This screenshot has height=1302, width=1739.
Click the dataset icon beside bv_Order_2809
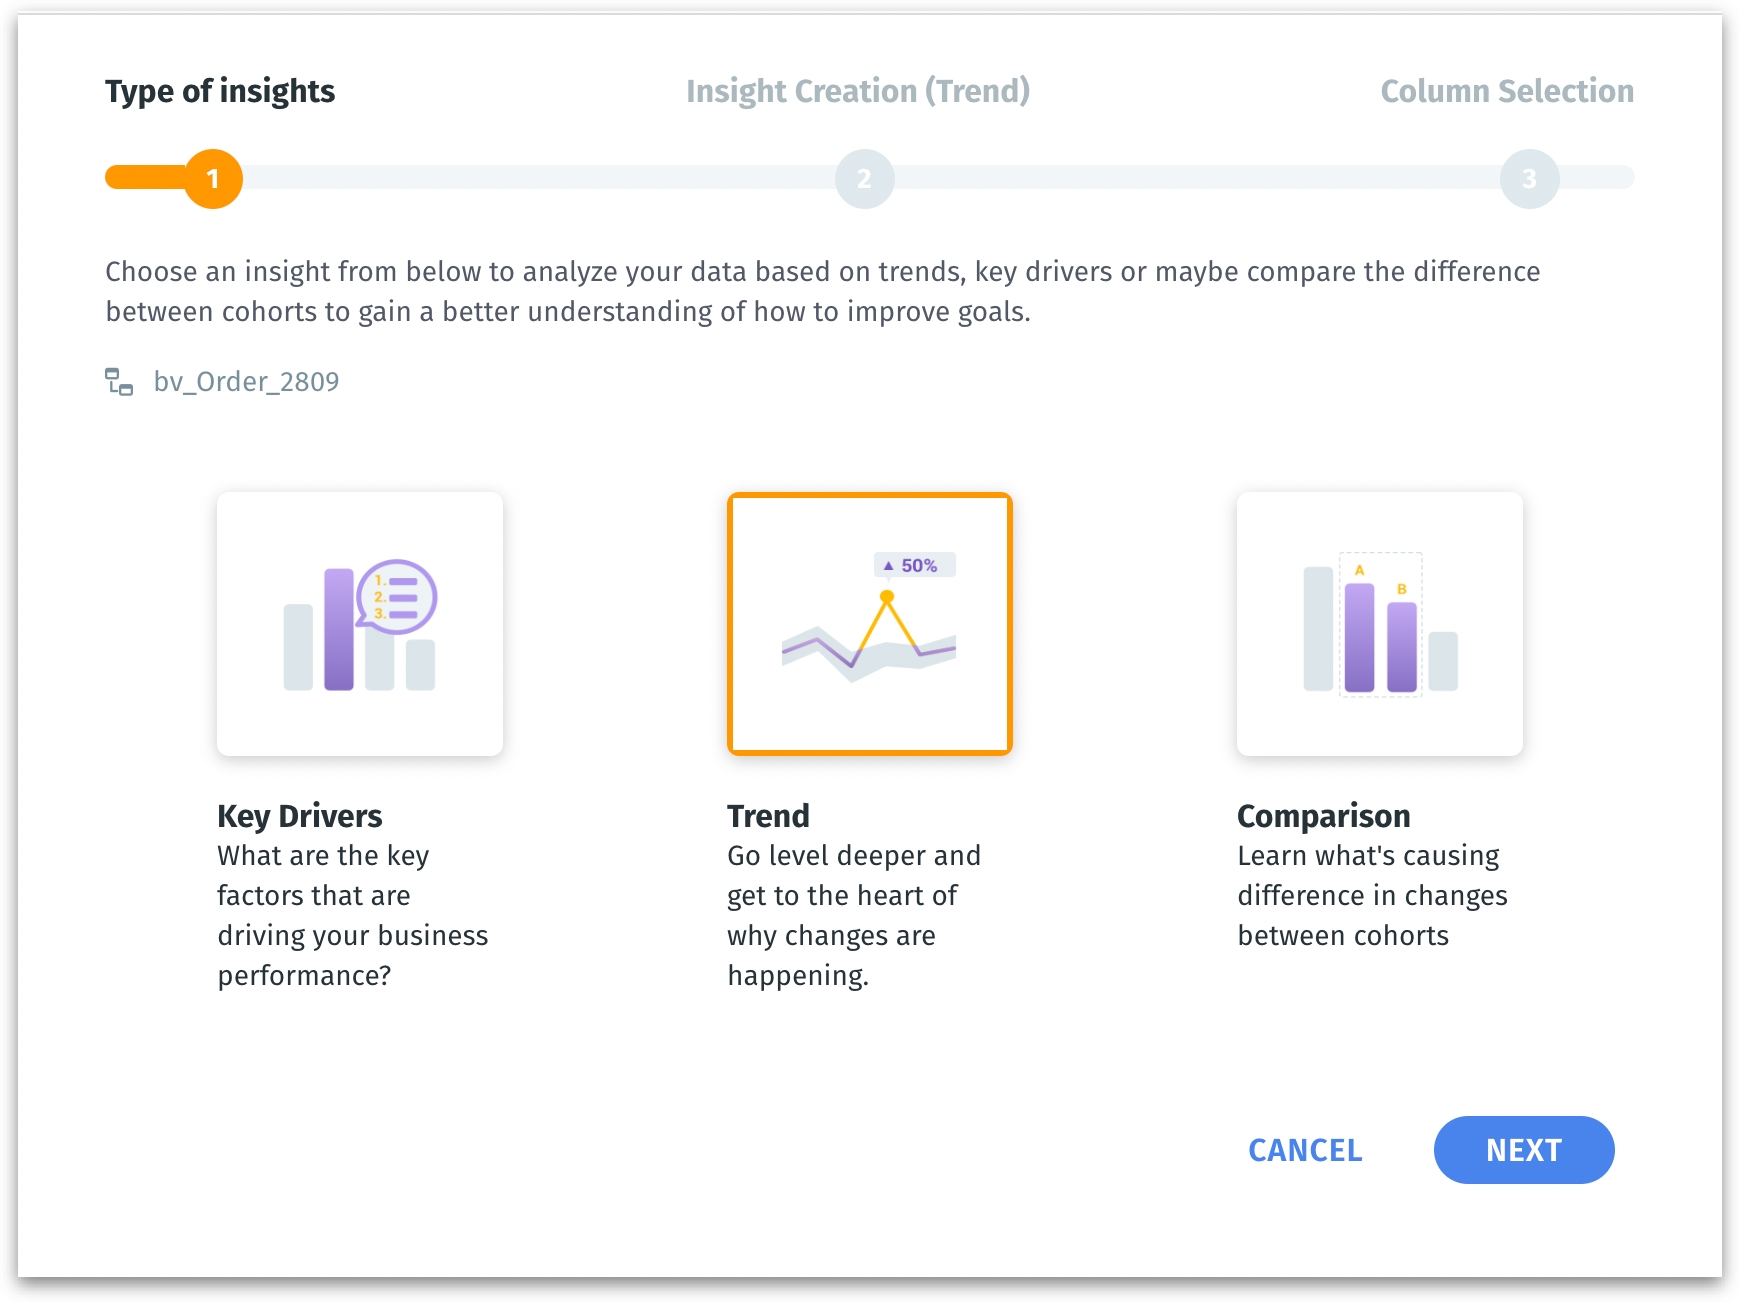pyautogui.click(x=119, y=382)
